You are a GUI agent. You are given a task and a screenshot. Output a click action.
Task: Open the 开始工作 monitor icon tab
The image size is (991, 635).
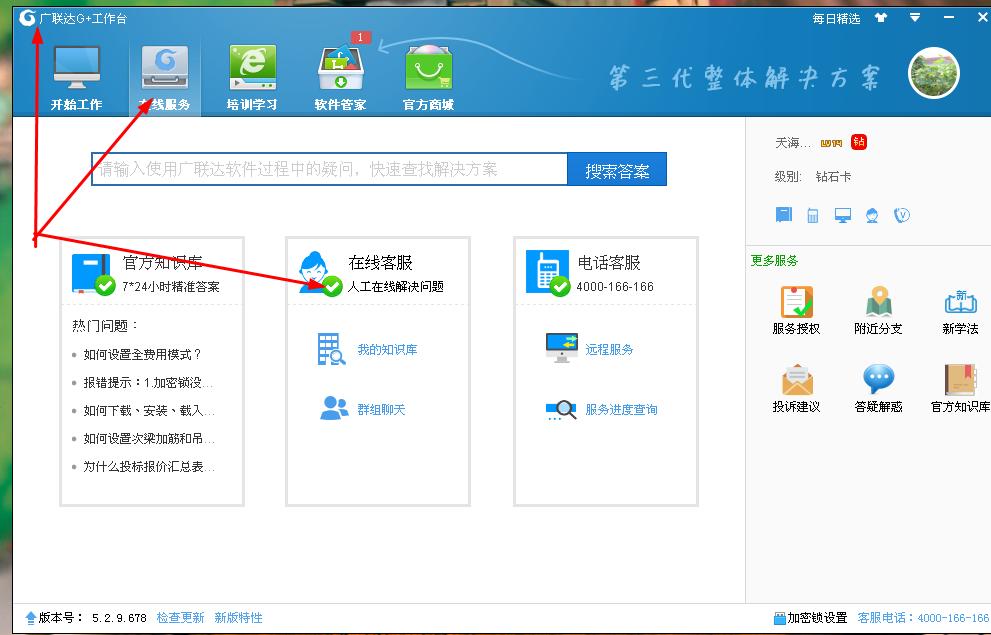point(76,78)
